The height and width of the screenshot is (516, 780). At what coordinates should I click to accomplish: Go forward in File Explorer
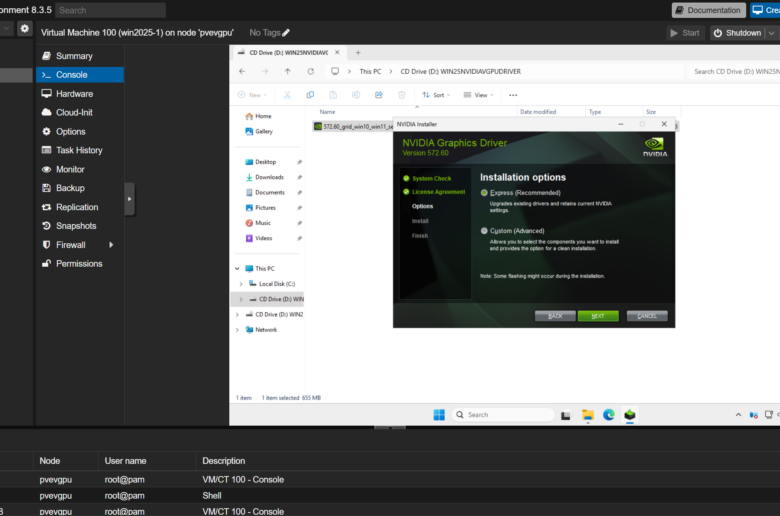pos(265,71)
